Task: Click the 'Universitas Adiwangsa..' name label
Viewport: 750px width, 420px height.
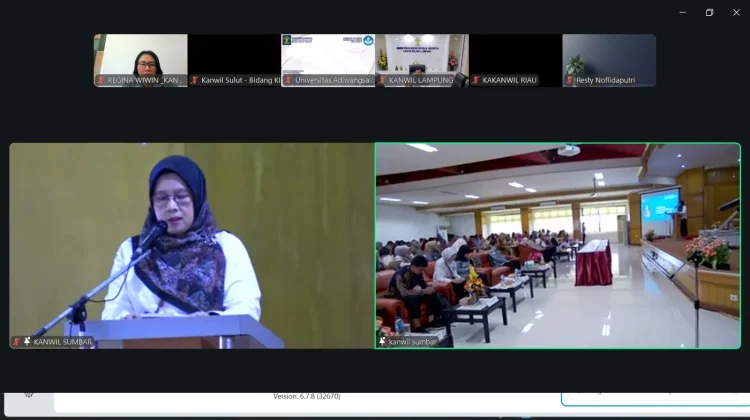Action: [x=333, y=80]
